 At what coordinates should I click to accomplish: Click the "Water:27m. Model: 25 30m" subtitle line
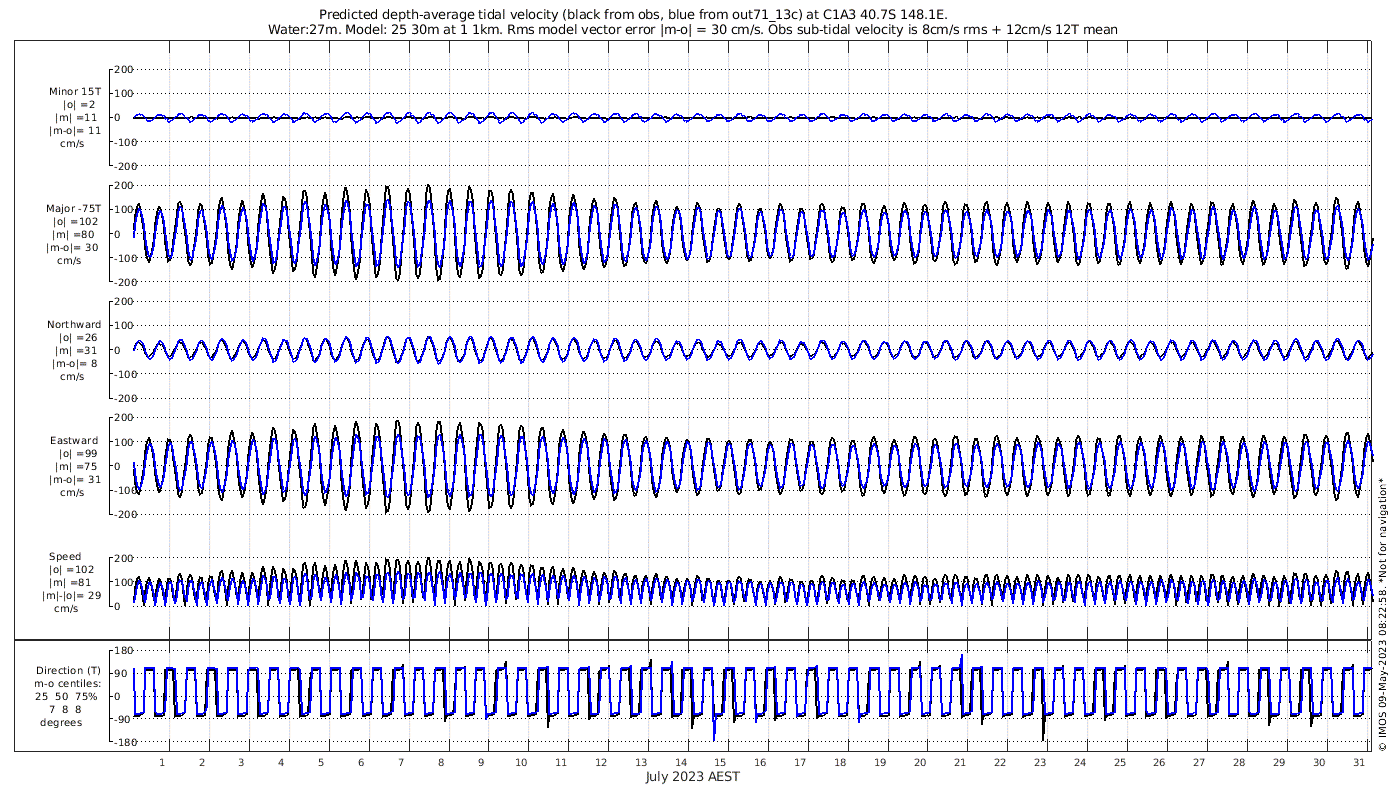pos(693,30)
